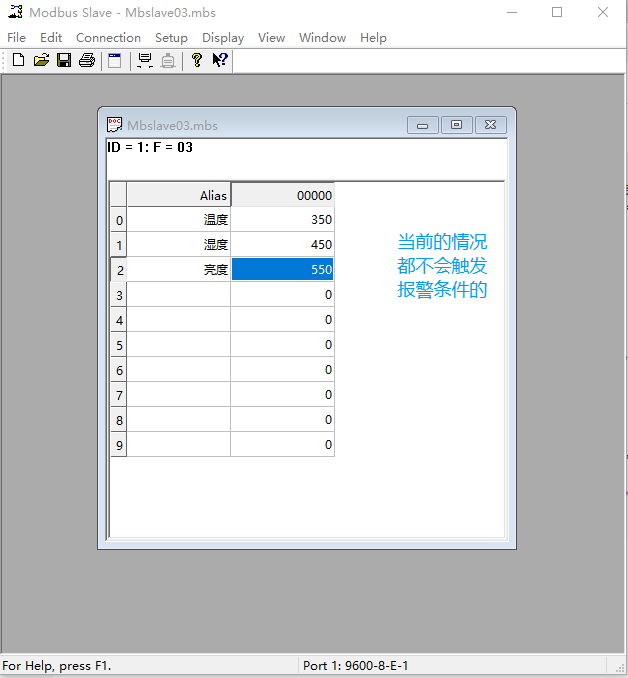Open the Connection menu

click(x=109, y=38)
